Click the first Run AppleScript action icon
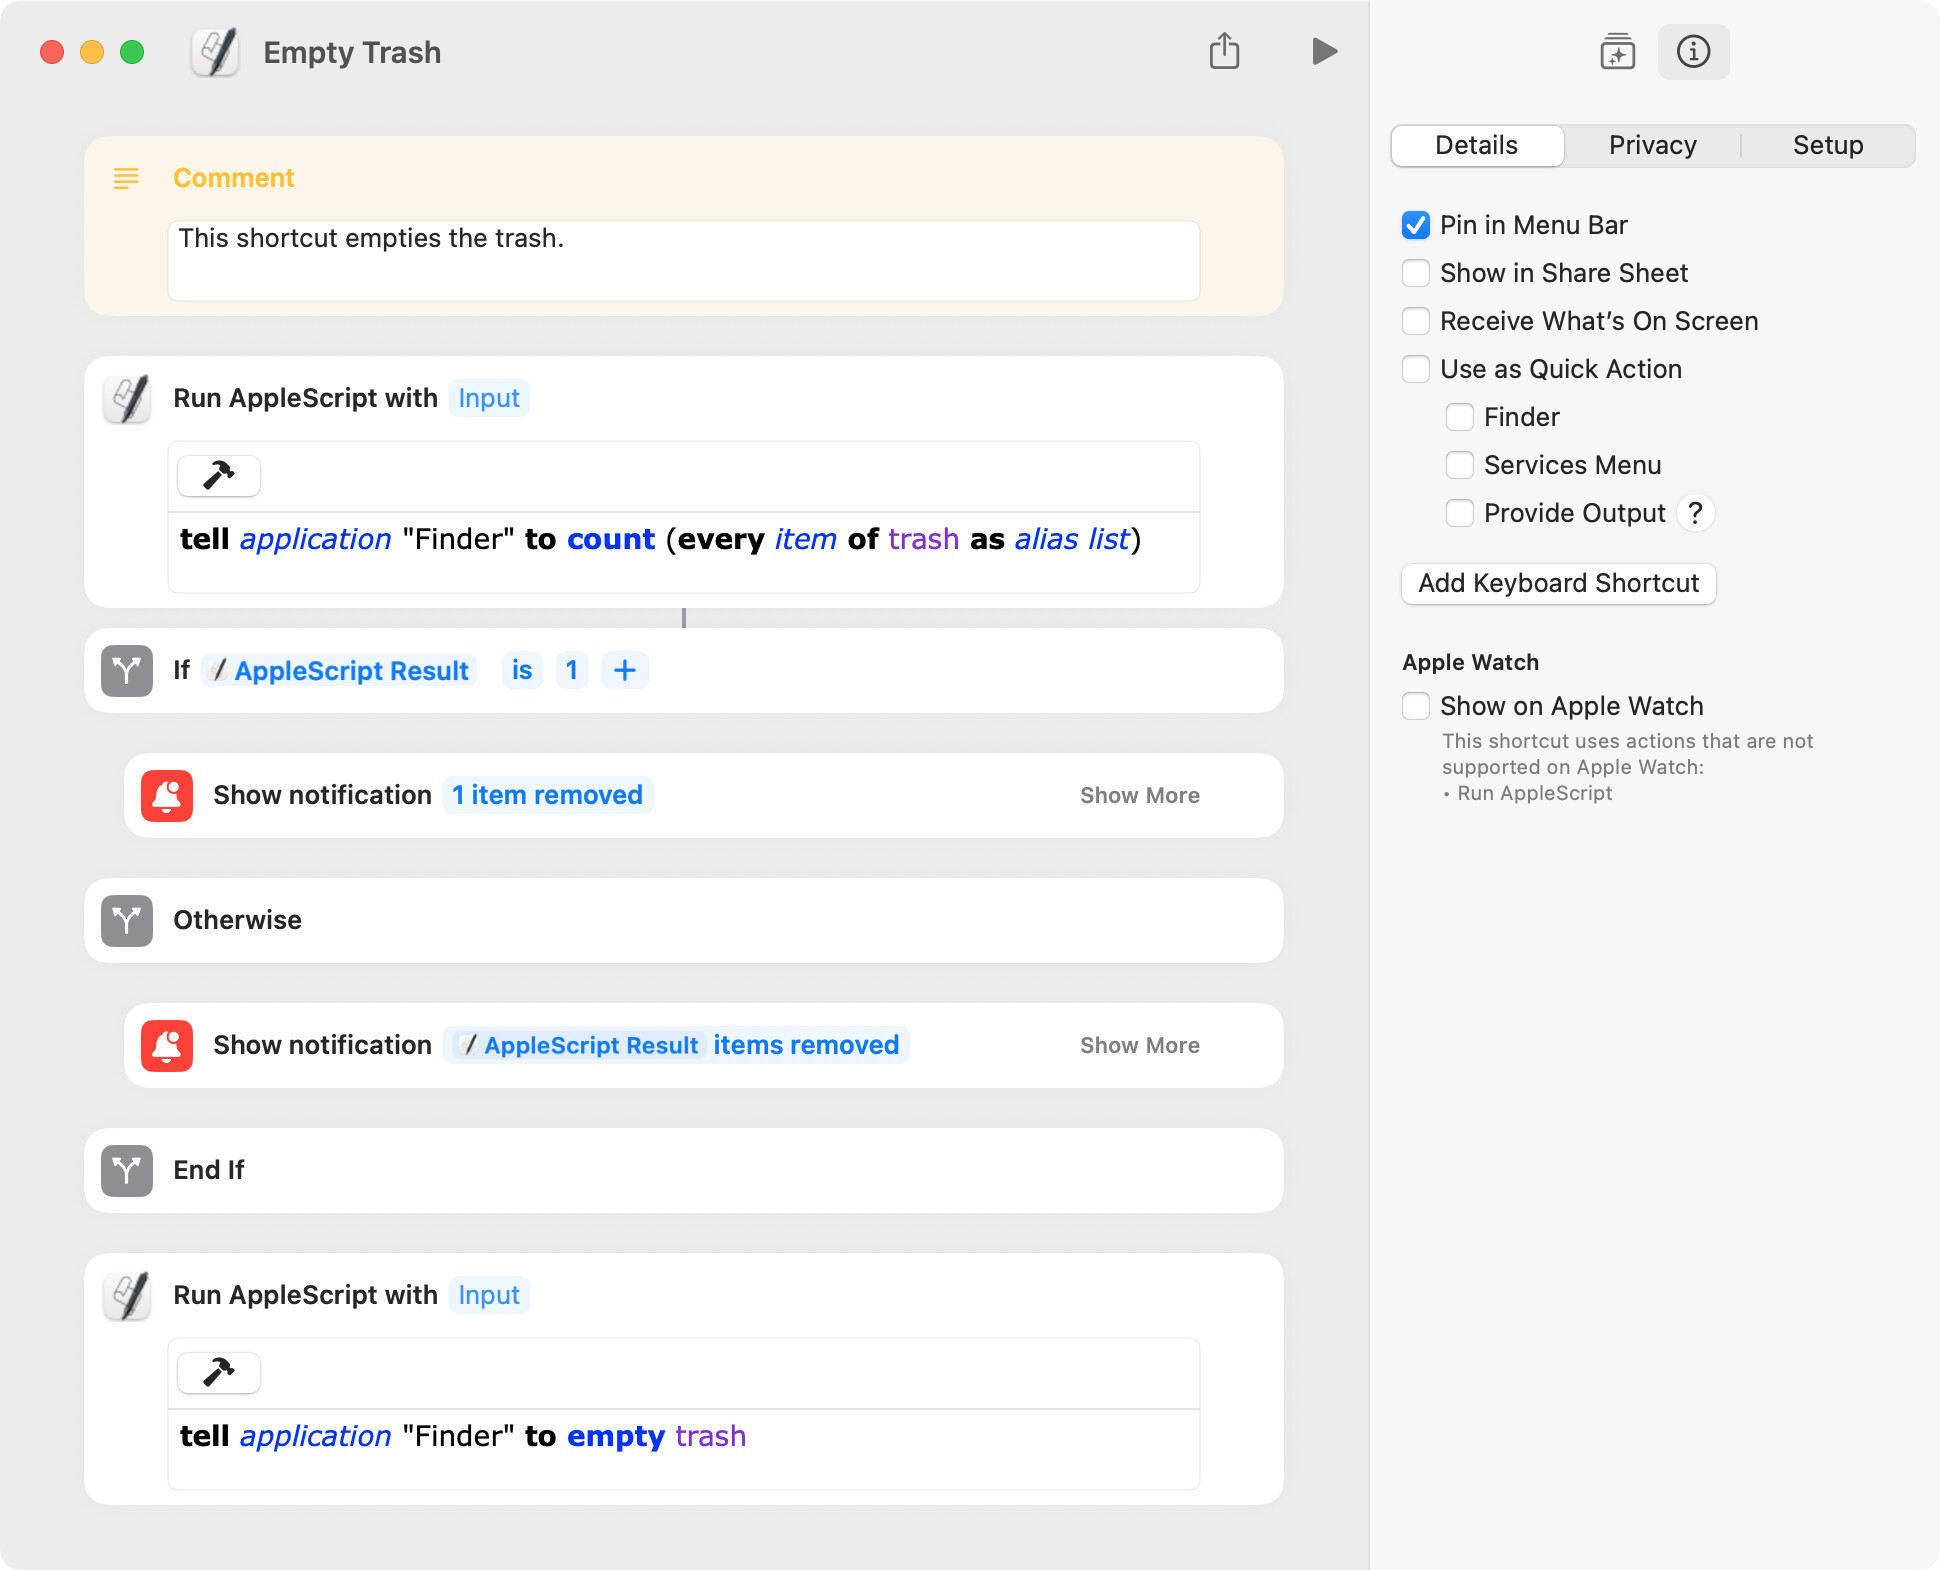 128,398
